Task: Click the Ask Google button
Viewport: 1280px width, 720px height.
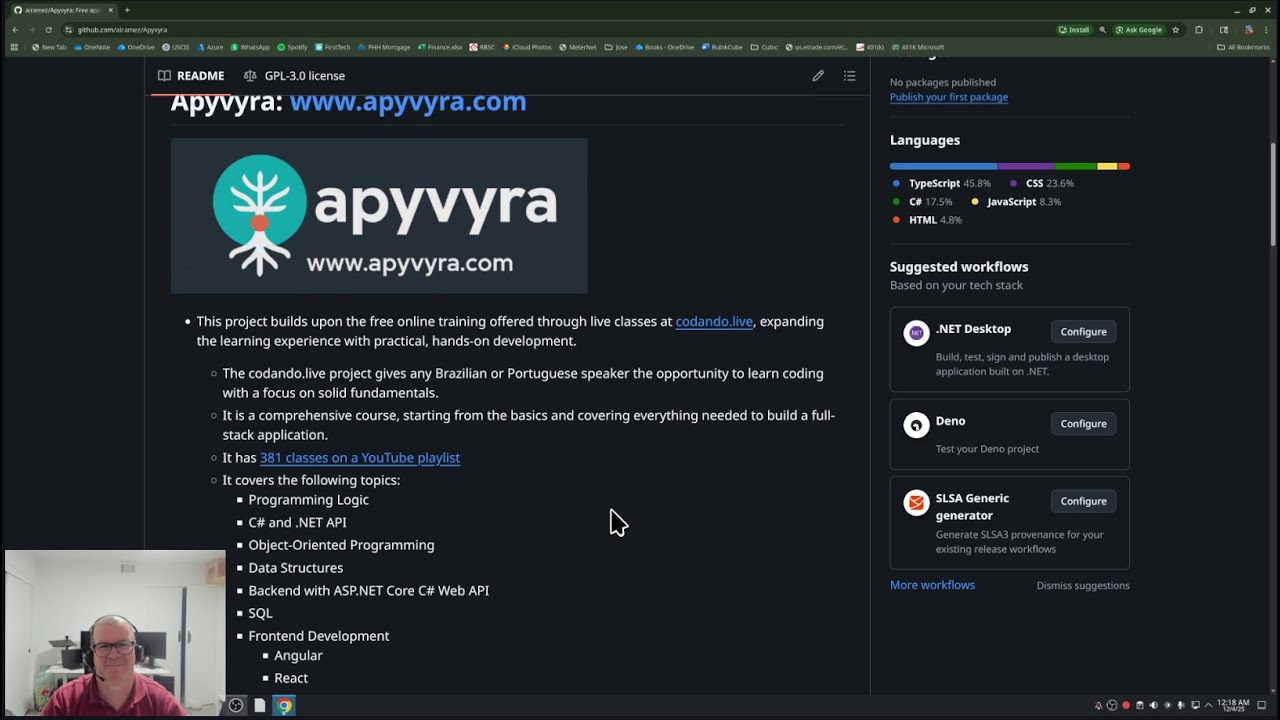Action: coord(1140,30)
